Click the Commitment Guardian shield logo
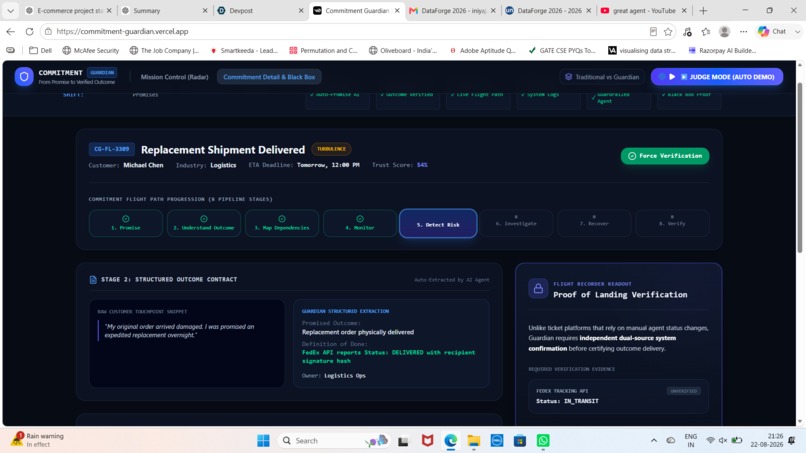This screenshot has height=453, width=806. click(x=24, y=77)
